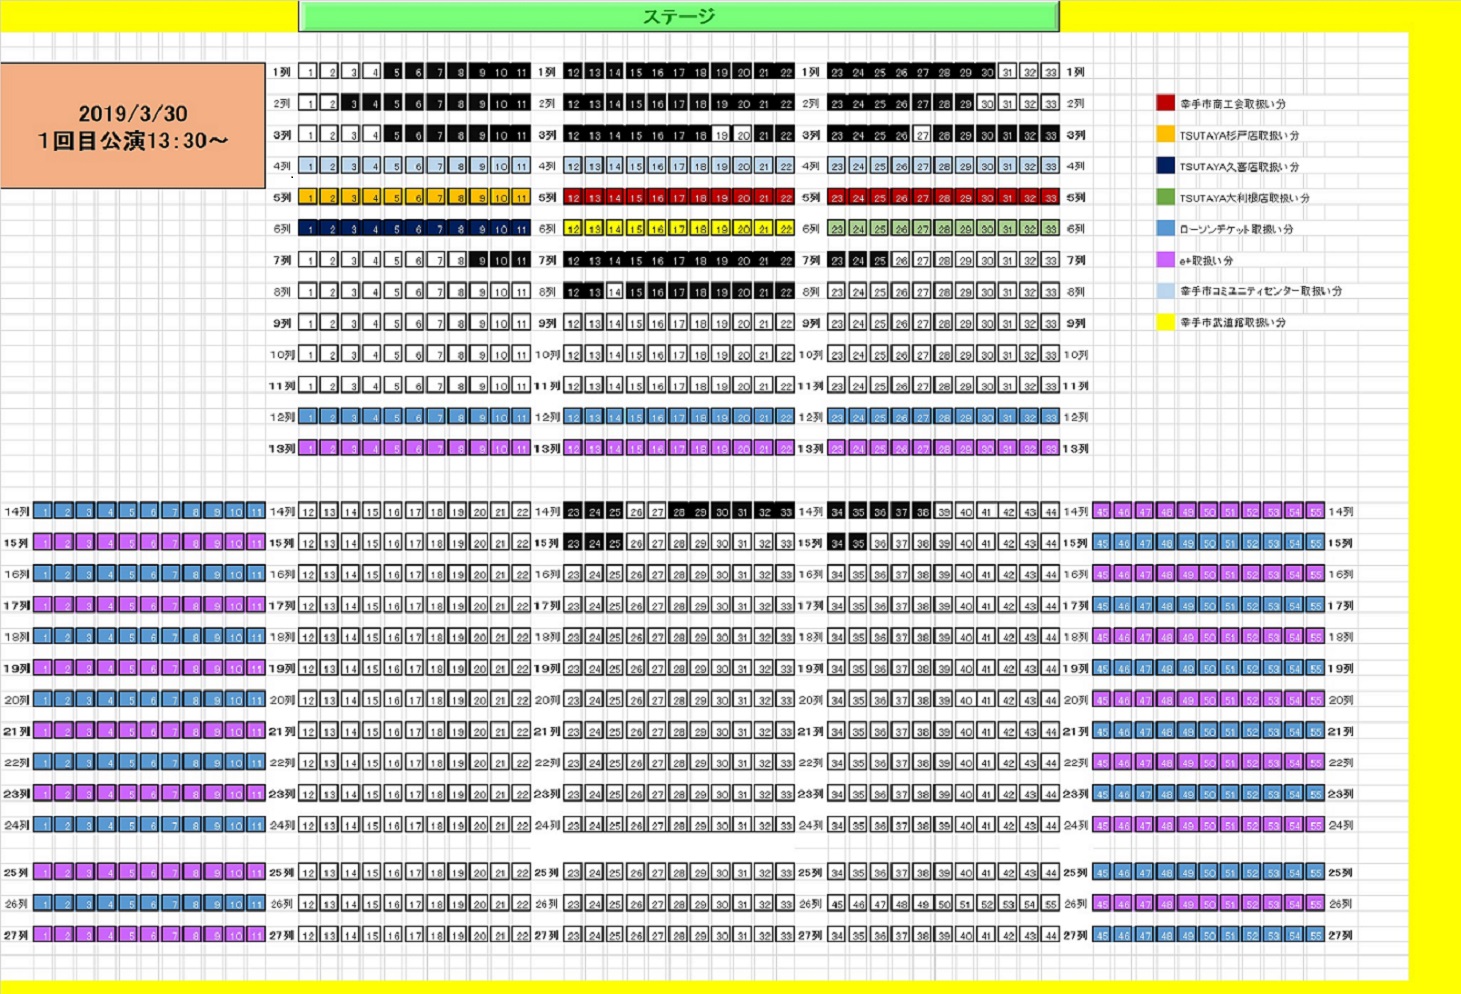Select the orange TSUTAYA杉戸店 legend swatch
This screenshot has width=1461, height=994.
pos(1165,135)
